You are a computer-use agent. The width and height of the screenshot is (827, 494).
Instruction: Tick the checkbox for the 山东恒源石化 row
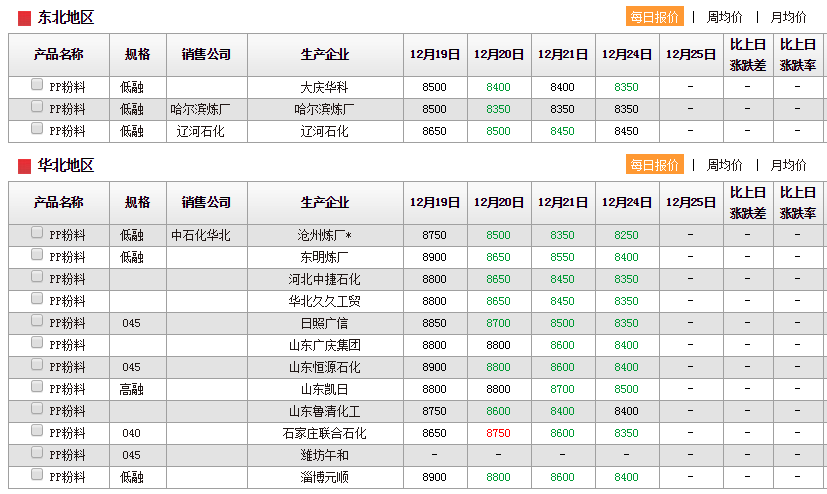pos(37,364)
